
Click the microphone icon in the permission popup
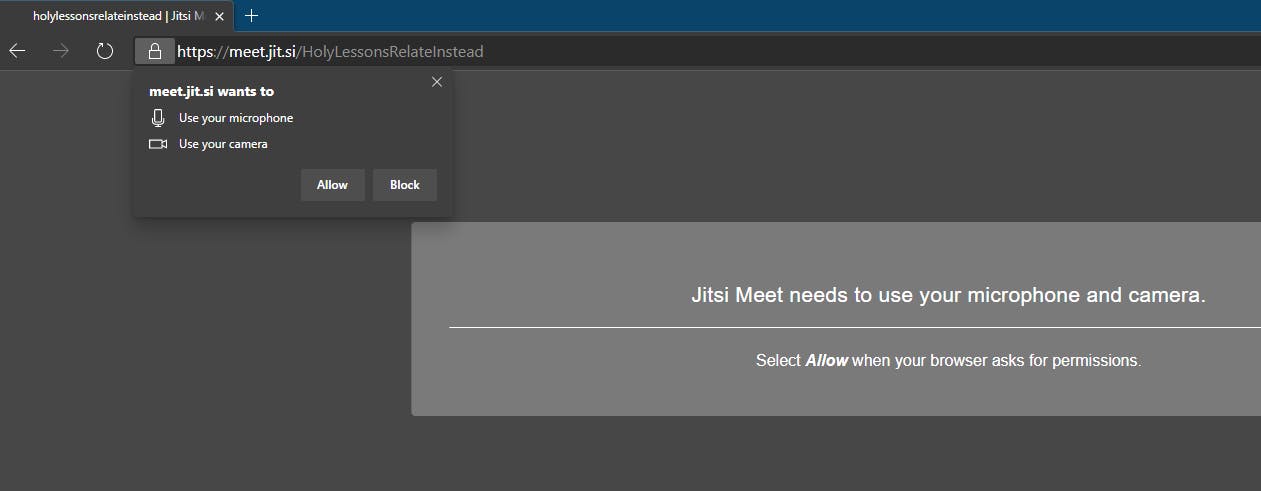click(x=158, y=118)
